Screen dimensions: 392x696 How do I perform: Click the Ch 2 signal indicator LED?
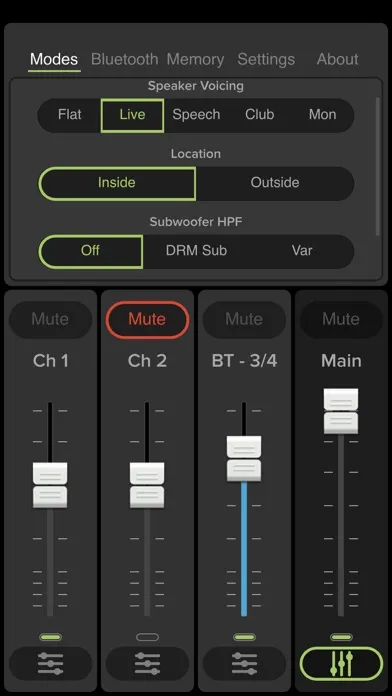pyautogui.click(x=147, y=637)
